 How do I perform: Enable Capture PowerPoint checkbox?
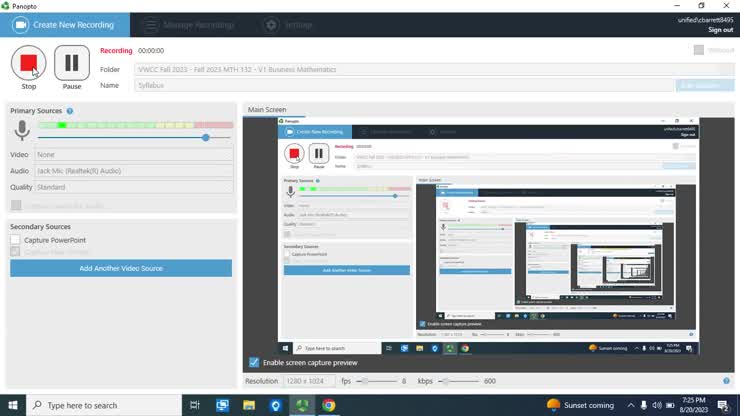click(15, 240)
